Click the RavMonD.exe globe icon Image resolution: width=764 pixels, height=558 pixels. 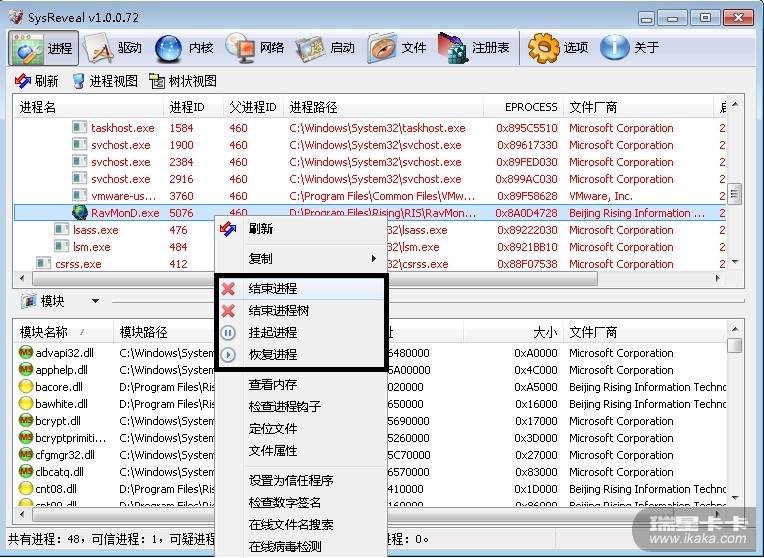tap(79, 212)
